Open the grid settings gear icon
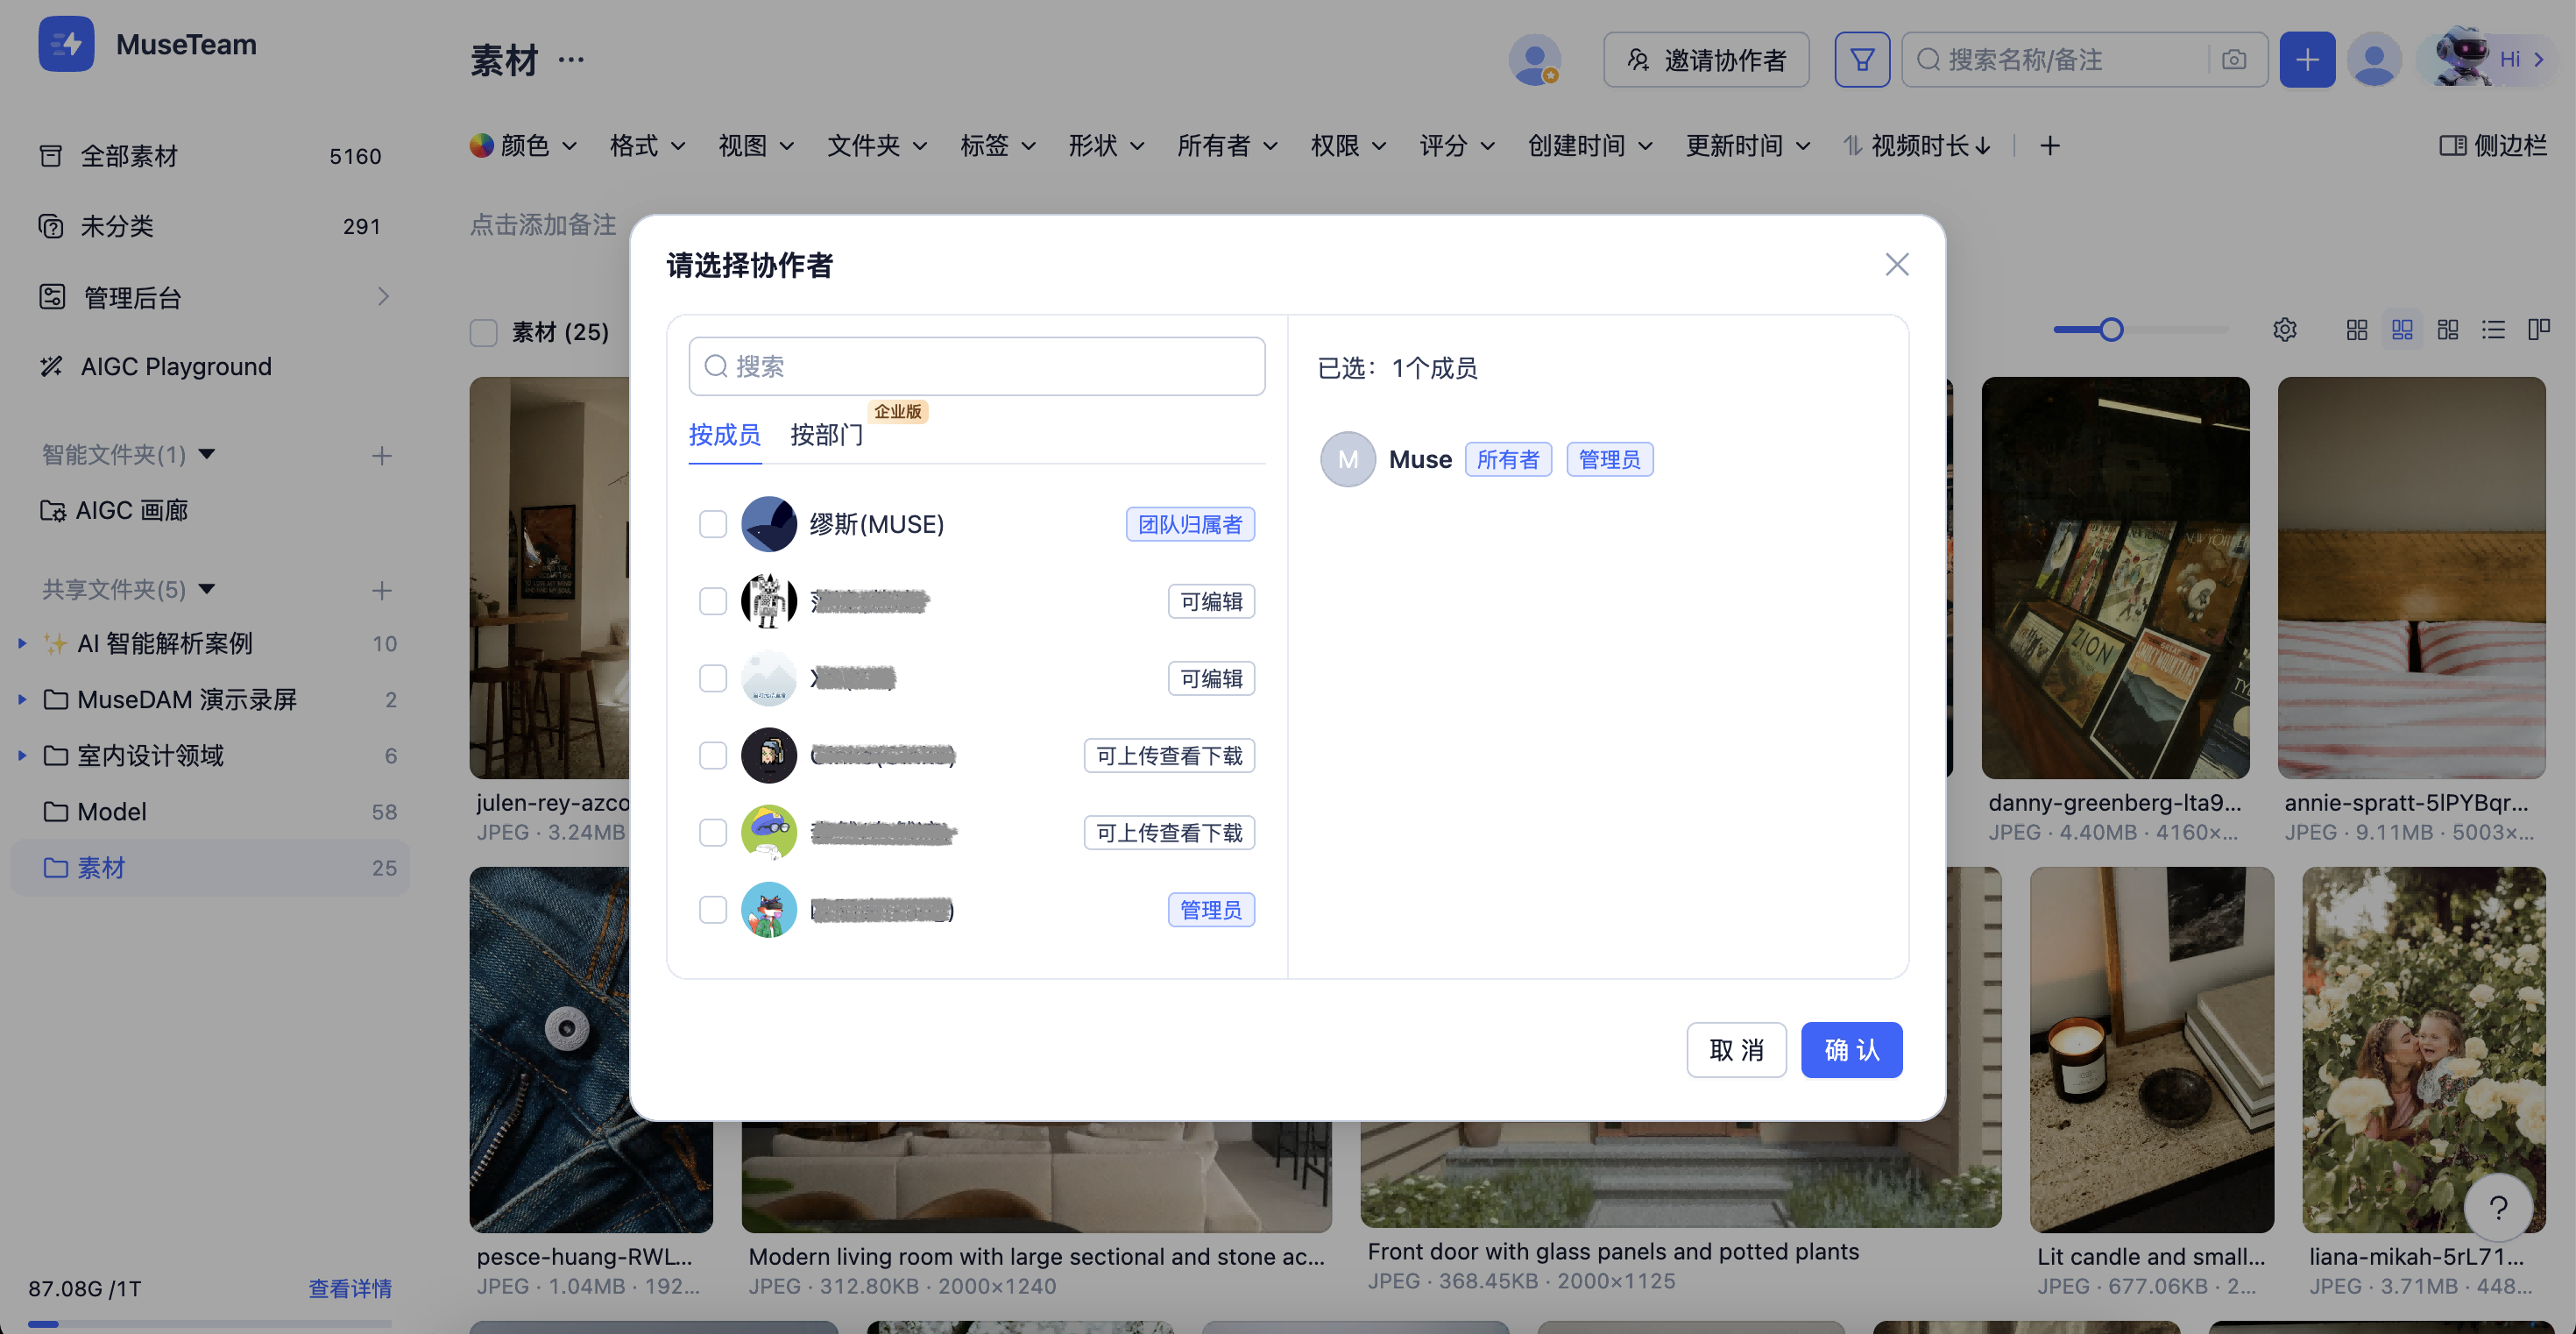The width and height of the screenshot is (2576, 1334). (x=2284, y=330)
